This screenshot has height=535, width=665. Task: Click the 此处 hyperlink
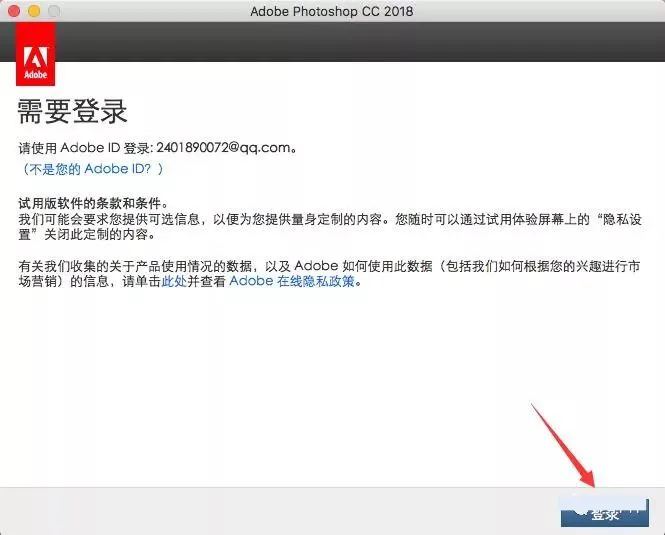[174, 281]
